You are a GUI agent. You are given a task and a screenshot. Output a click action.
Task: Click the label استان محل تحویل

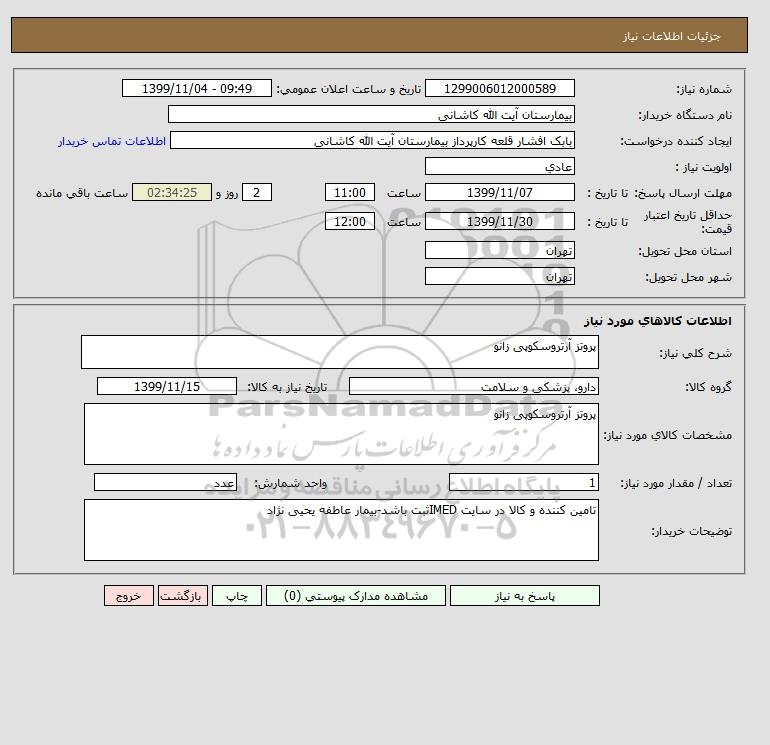[685, 251]
